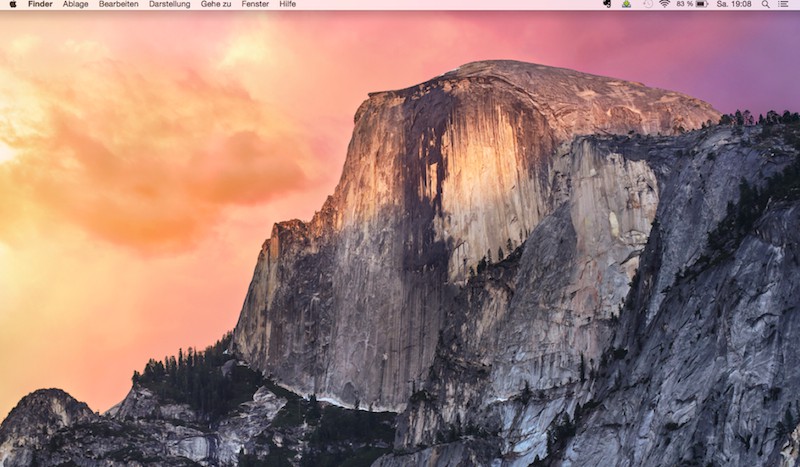Click the Evernote elephant menu bar icon
Image resolution: width=800 pixels, height=467 pixels.
607,4
